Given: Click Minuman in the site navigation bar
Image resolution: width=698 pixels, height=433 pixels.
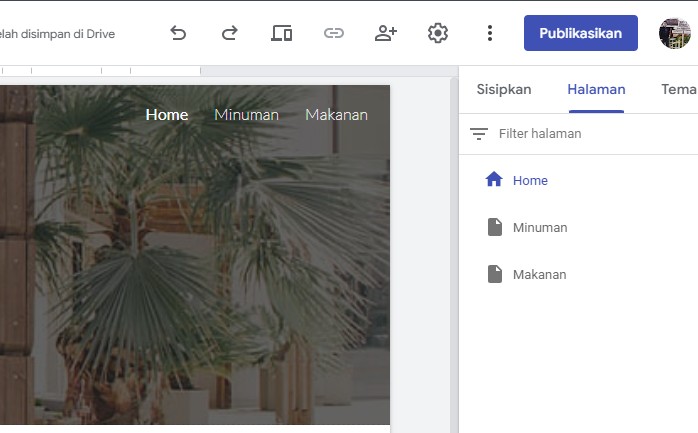Looking at the screenshot, I should pyautogui.click(x=247, y=115).
